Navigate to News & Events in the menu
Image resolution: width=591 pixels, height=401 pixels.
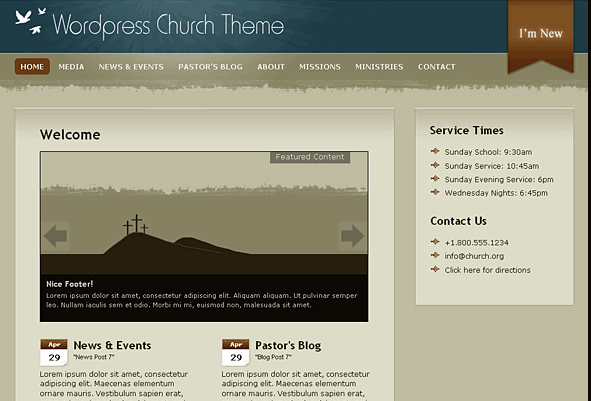tap(131, 67)
